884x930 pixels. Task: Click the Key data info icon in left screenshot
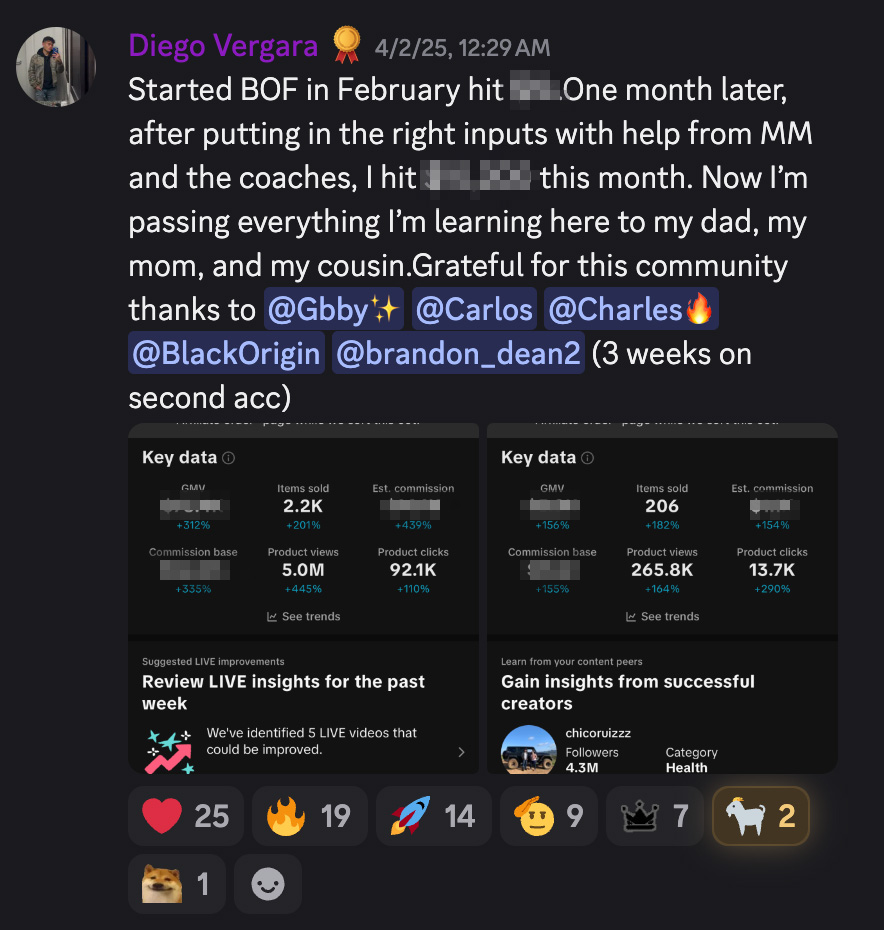tap(229, 458)
